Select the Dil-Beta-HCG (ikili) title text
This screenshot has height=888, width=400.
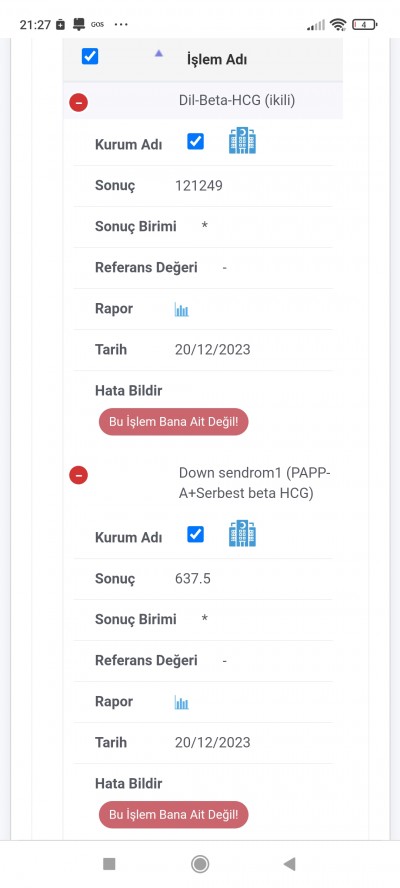coord(237,101)
